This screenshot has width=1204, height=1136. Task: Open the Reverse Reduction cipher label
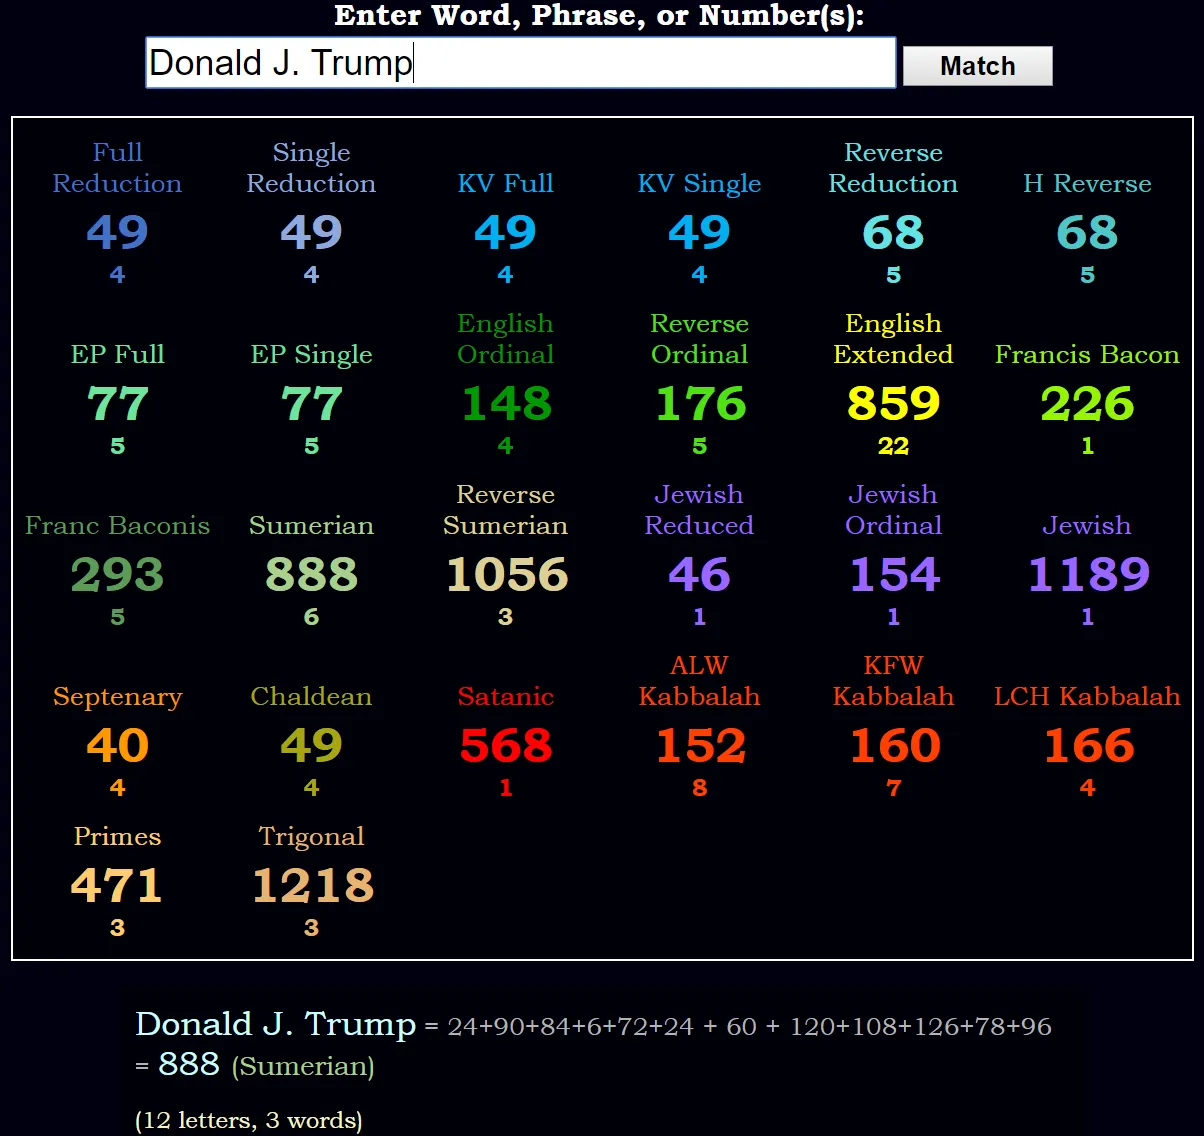(893, 168)
